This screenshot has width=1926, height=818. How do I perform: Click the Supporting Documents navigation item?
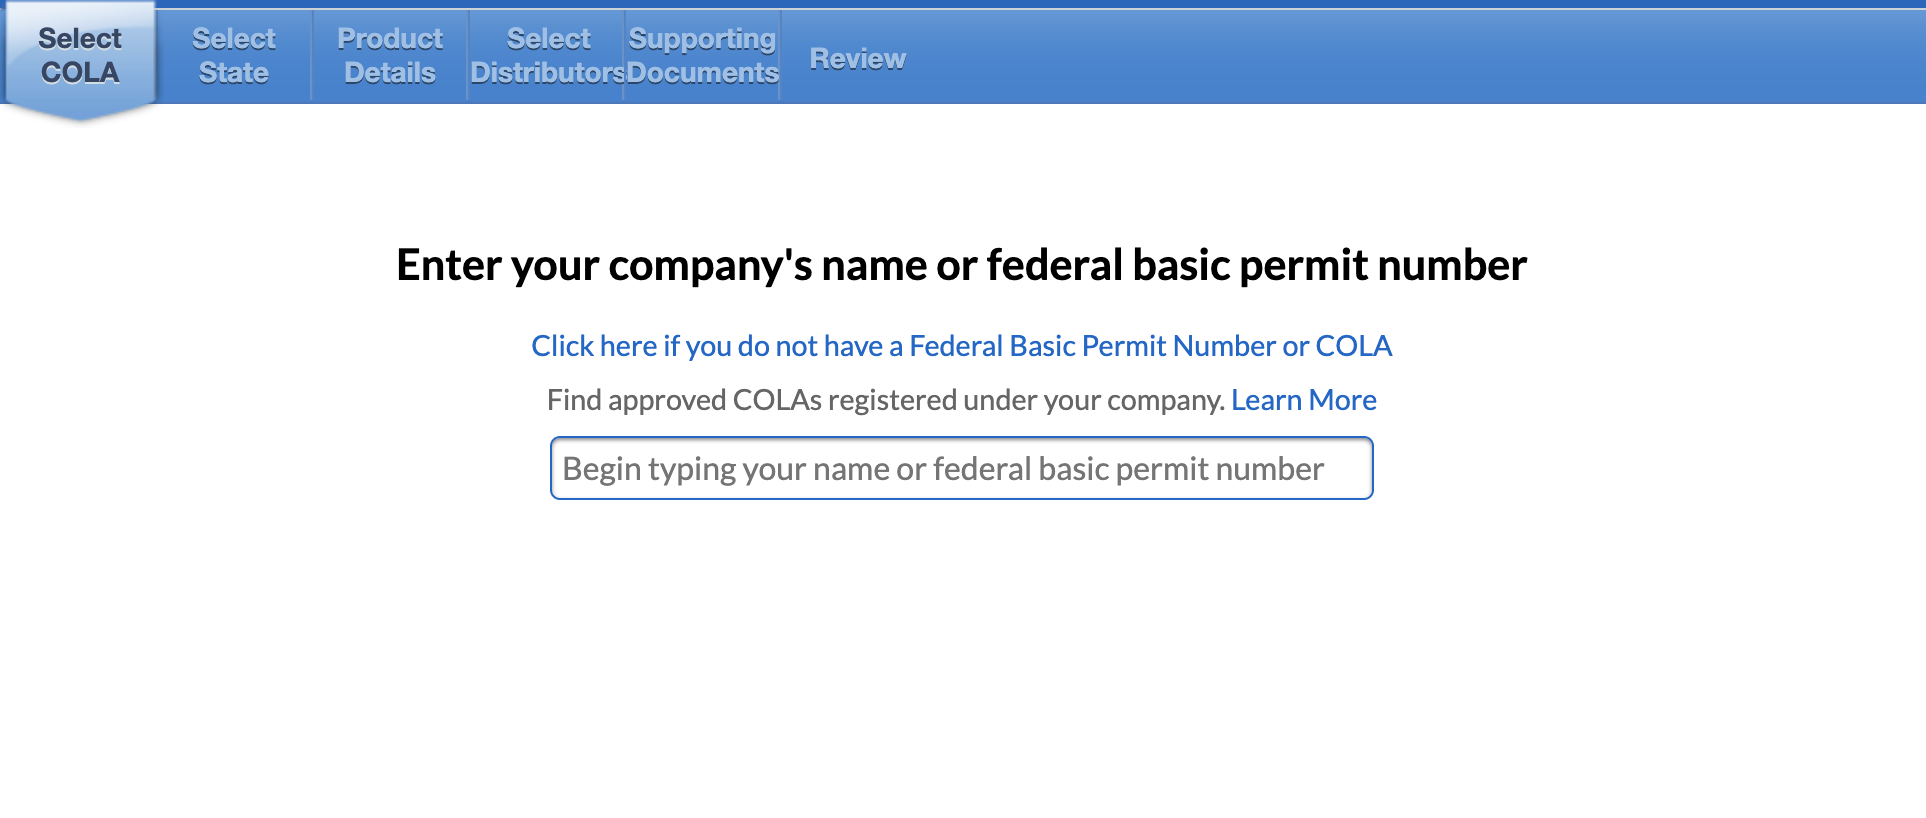[702, 55]
